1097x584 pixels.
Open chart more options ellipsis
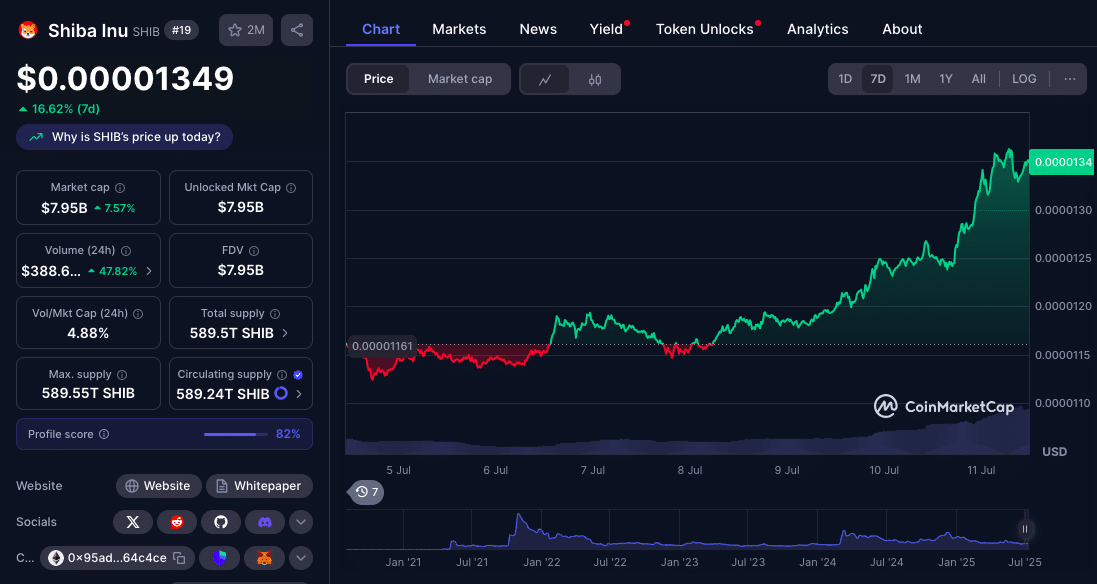point(1070,79)
